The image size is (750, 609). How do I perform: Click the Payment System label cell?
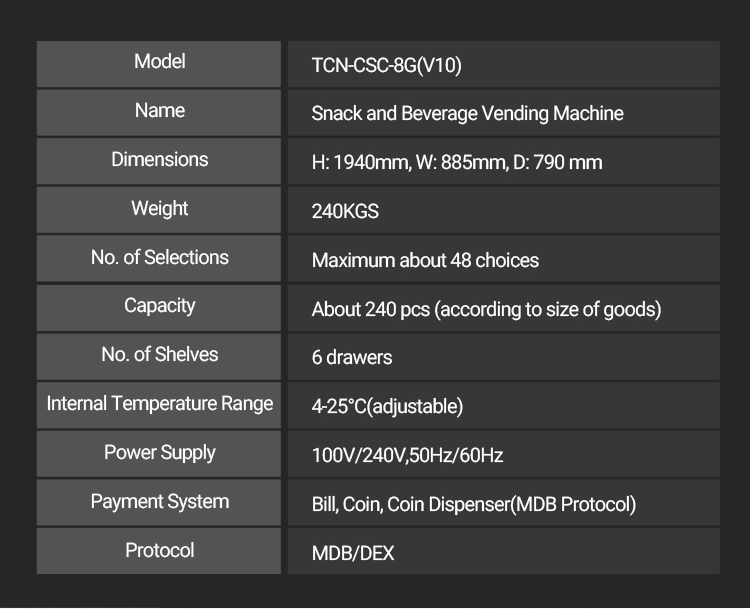pos(160,502)
